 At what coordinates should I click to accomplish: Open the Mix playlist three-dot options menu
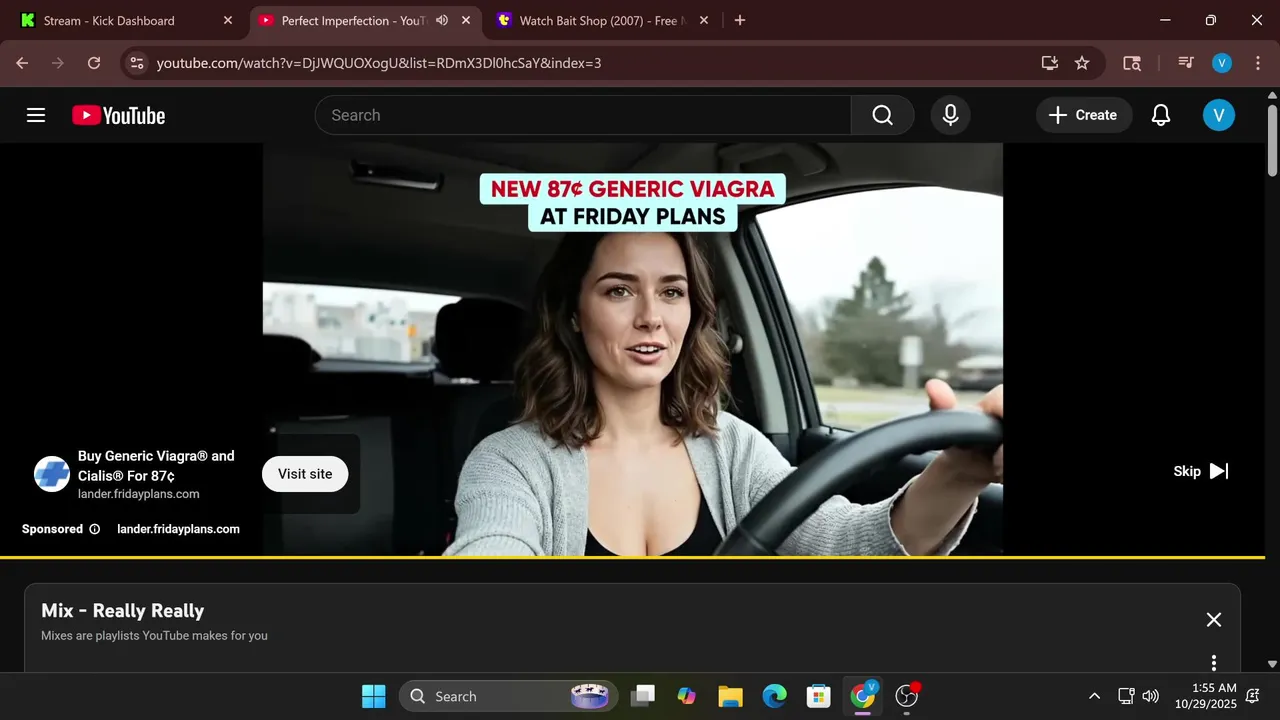coord(1214,662)
